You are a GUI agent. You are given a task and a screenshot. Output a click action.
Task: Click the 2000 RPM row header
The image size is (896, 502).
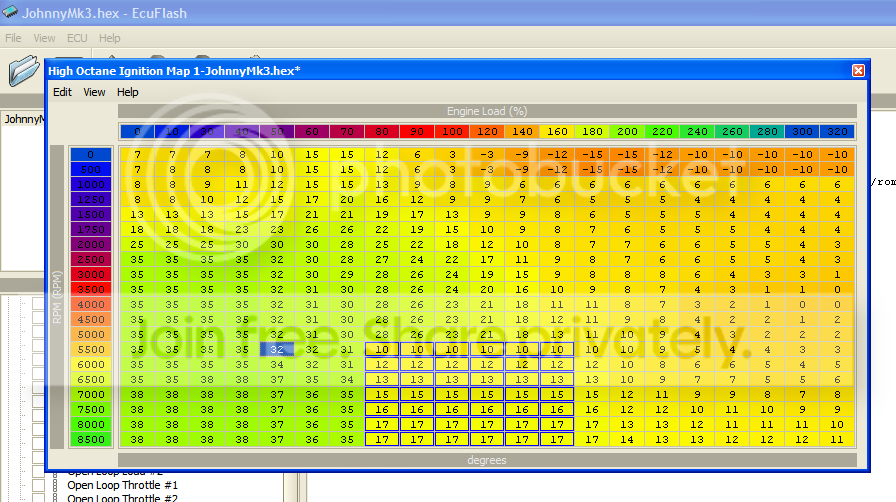(x=91, y=244)
